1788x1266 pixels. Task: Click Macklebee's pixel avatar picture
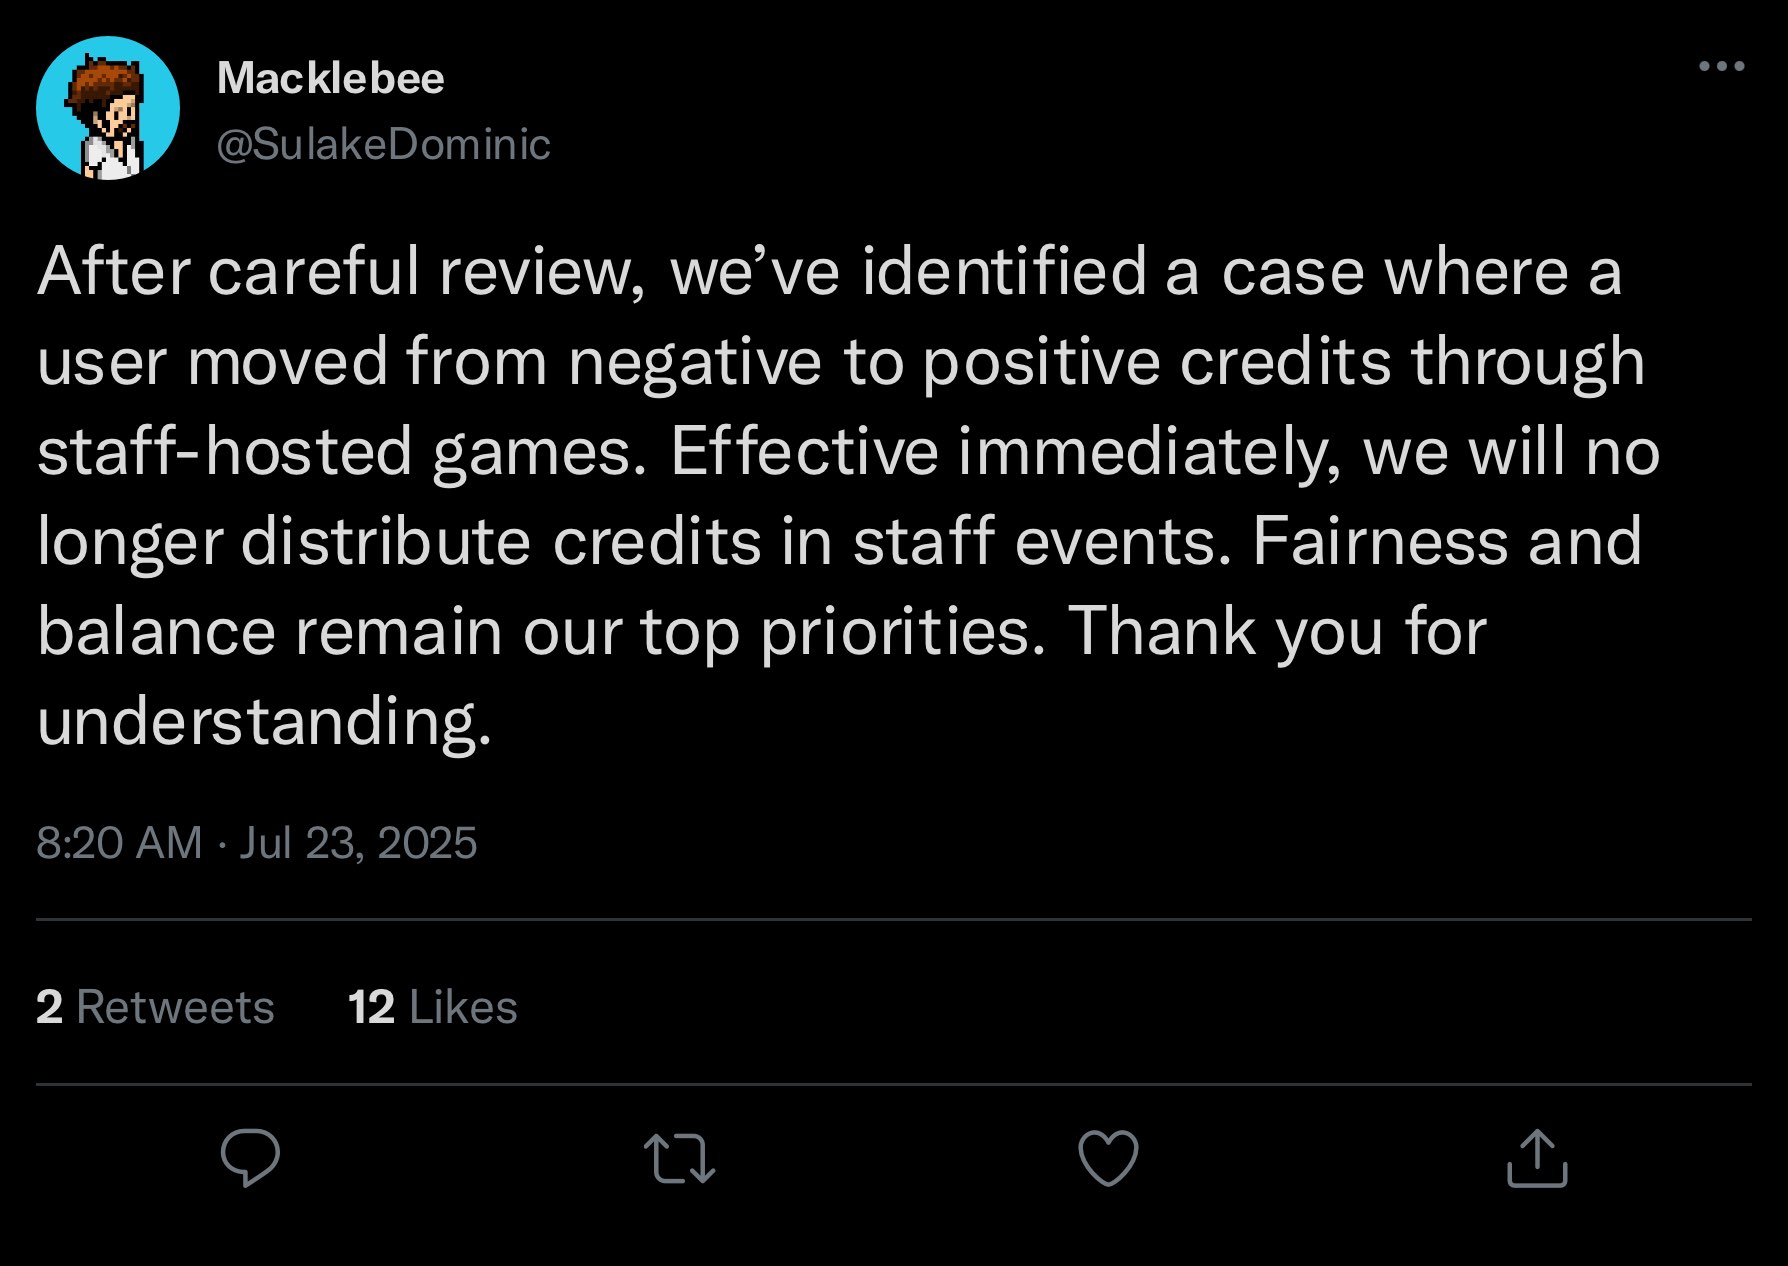[x=108, y=108]
